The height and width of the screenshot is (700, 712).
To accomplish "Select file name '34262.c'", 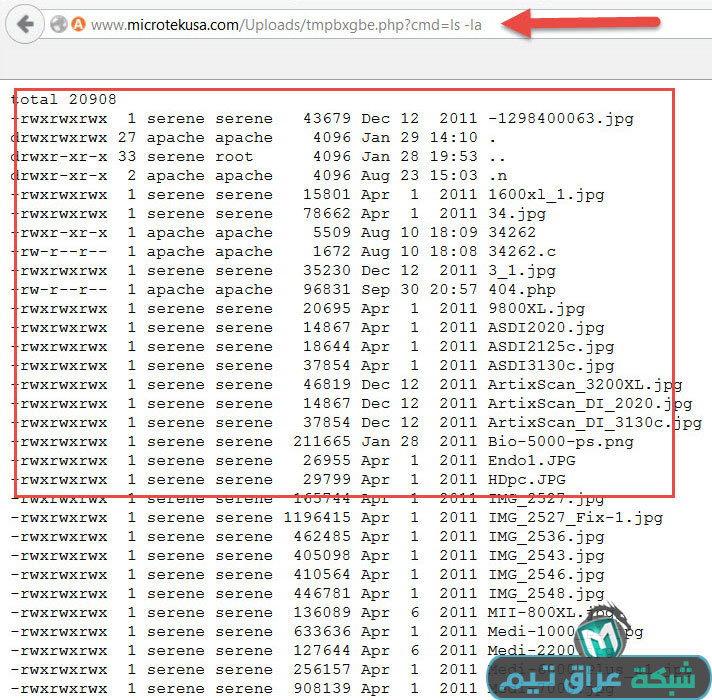I will click(522, 251).
